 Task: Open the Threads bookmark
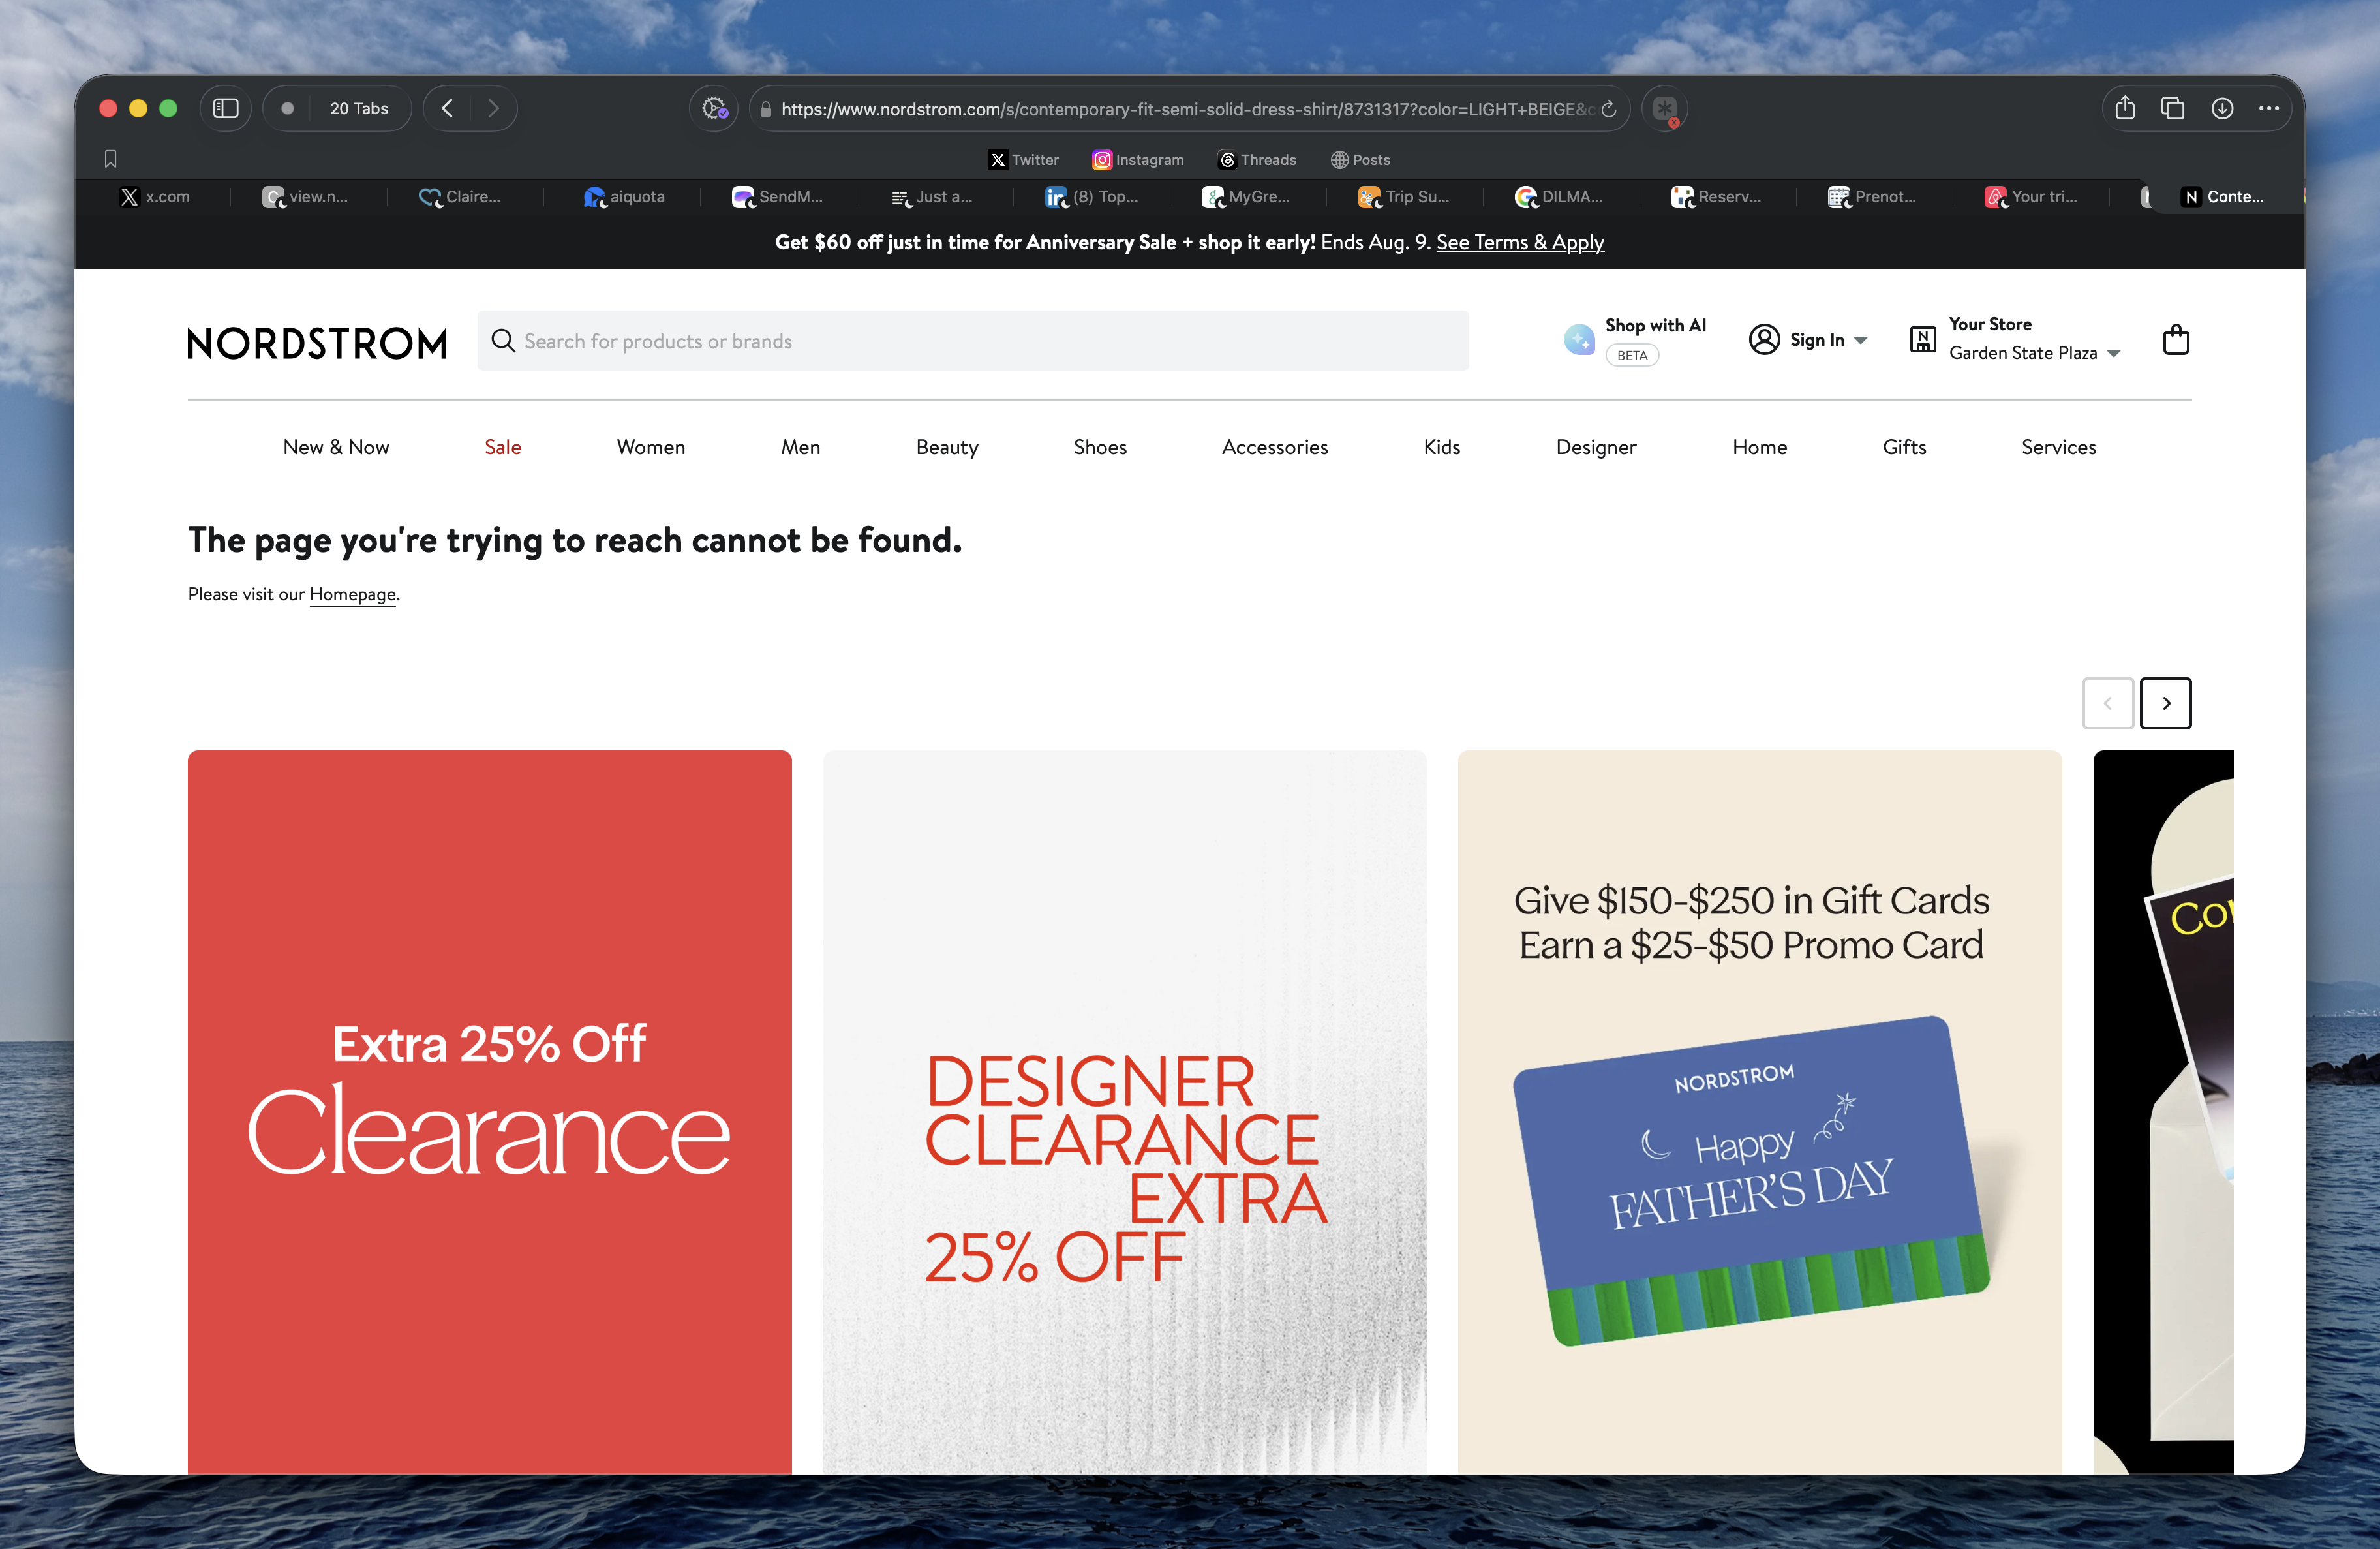point(1257,160)
